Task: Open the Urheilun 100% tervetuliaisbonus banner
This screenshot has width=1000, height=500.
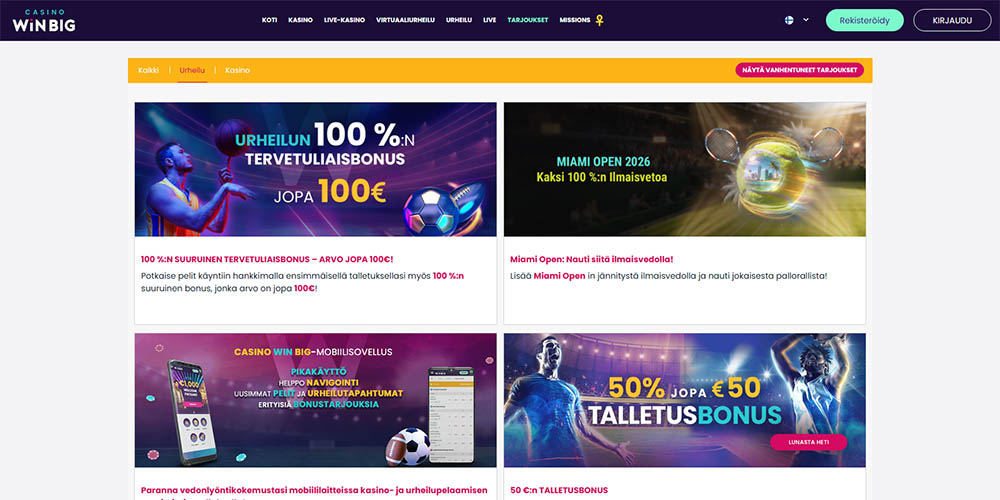Action: click(x=316, y=170)
